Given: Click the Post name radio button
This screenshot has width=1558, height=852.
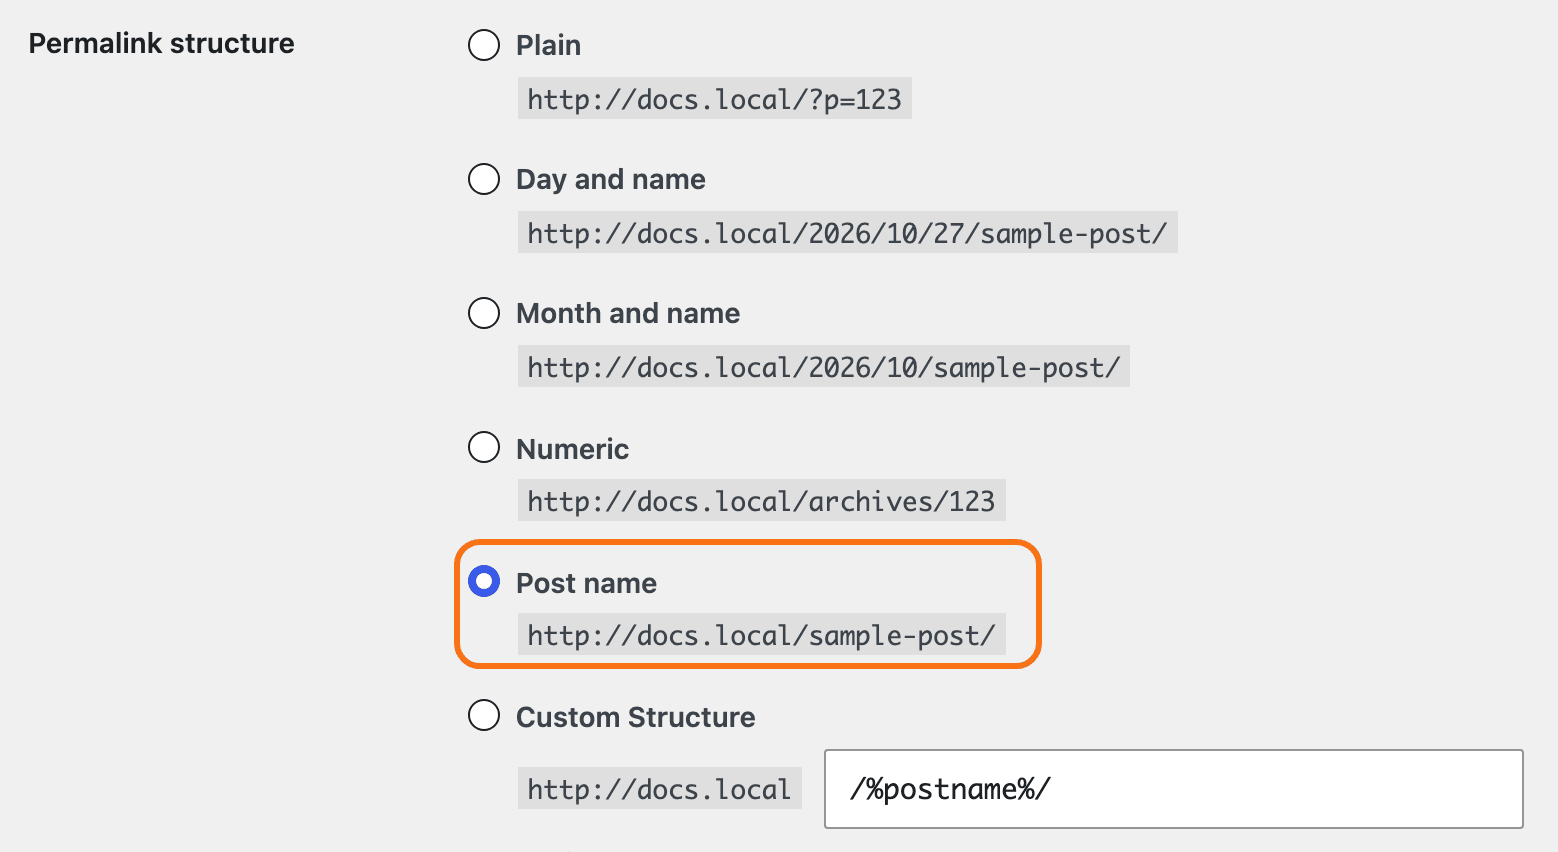Looking at the screenshot, I should pyautogui.click(x=484, y=581).
